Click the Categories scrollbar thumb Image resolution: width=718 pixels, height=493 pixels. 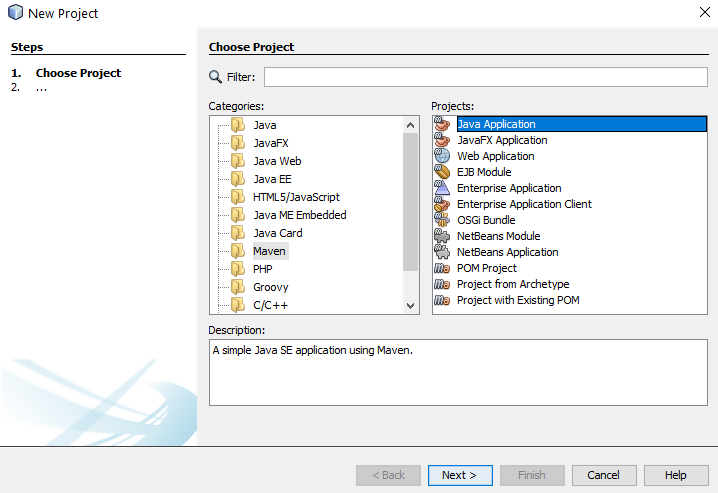[x=410, y=201]
